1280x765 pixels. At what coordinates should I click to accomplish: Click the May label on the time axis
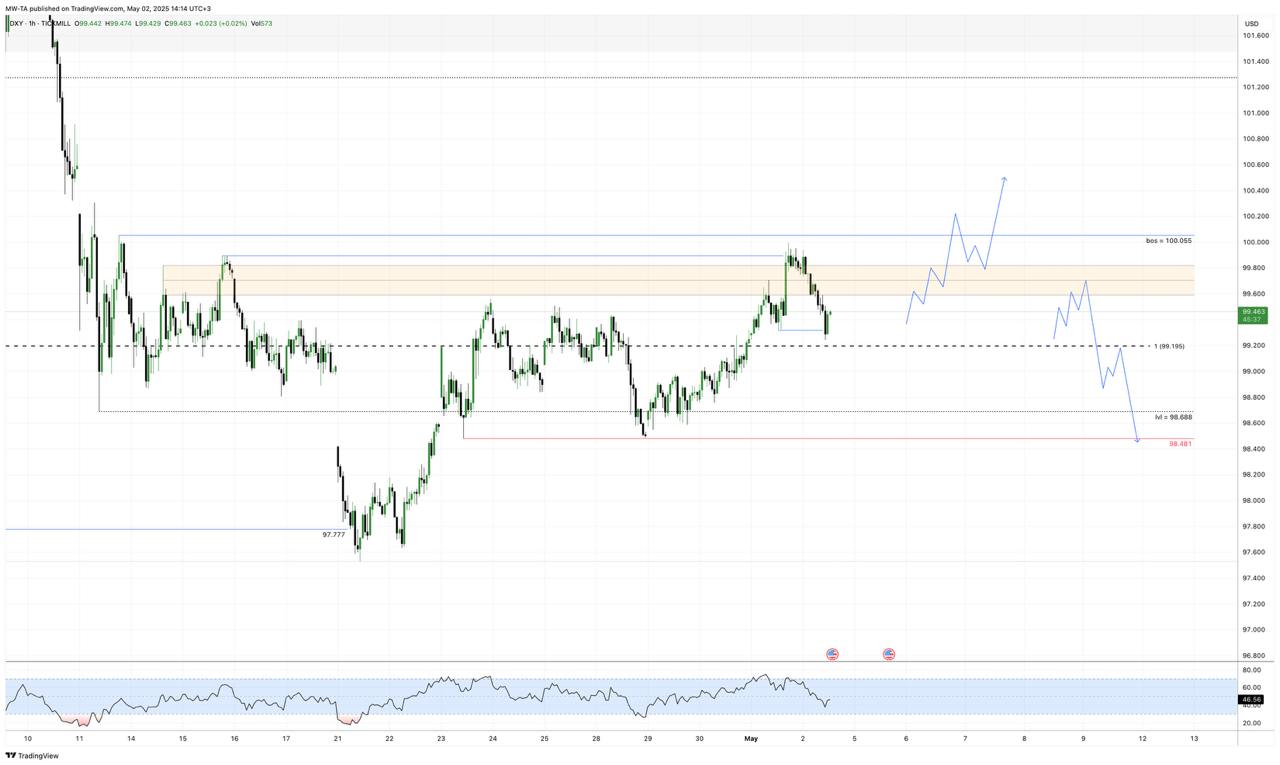(x=751, y=738)
